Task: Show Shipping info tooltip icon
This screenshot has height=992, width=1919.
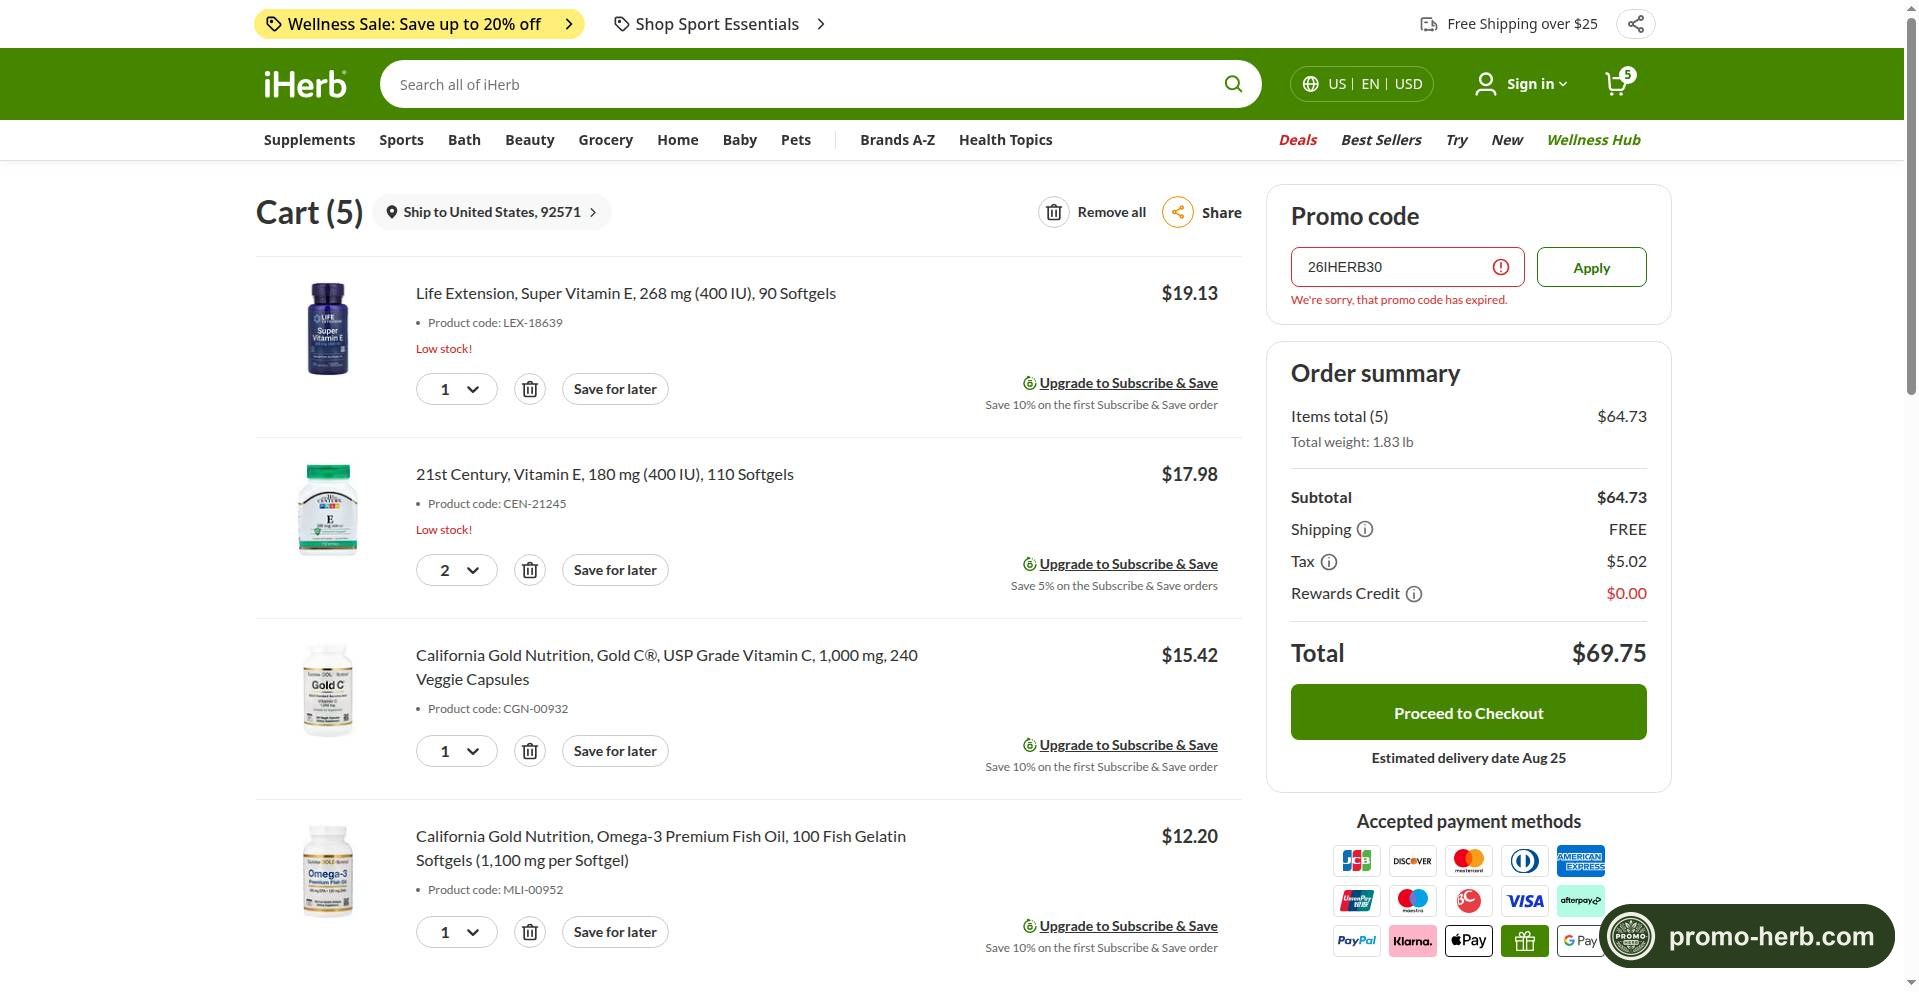Action: coord(1365,530)
